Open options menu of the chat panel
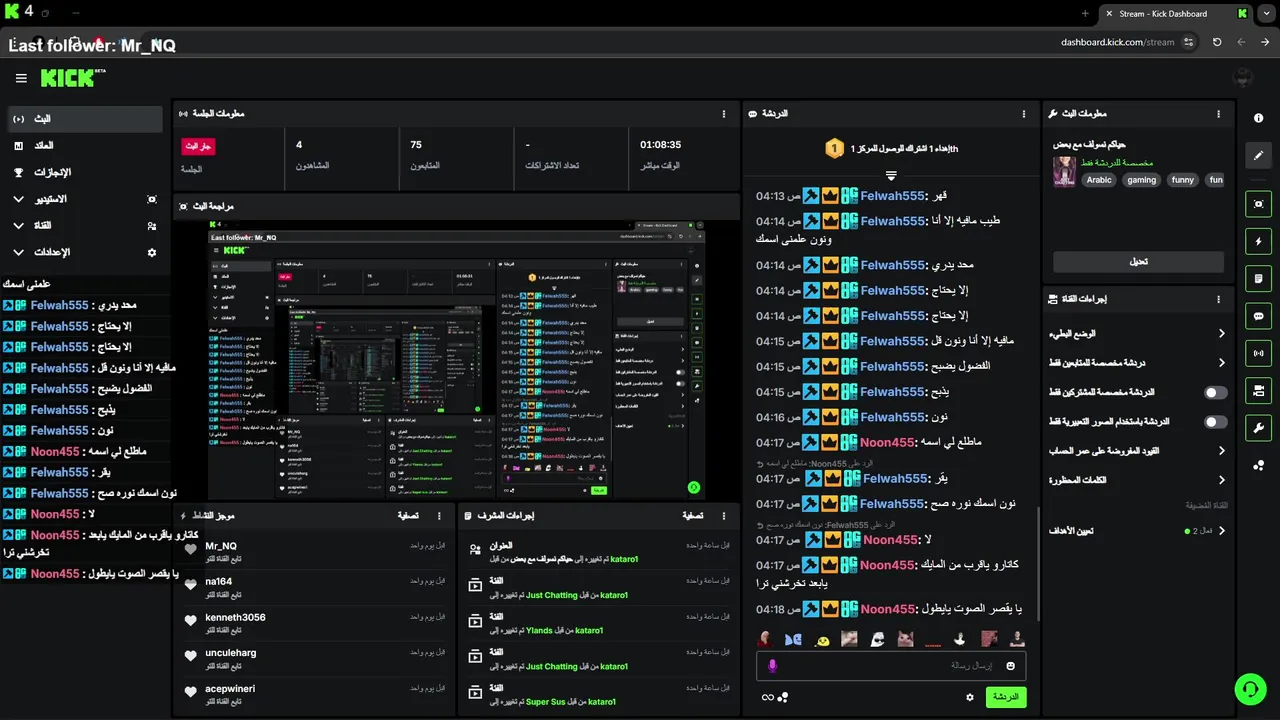This screenshot has height=720, width=1280. click(x=1024, y=114)
